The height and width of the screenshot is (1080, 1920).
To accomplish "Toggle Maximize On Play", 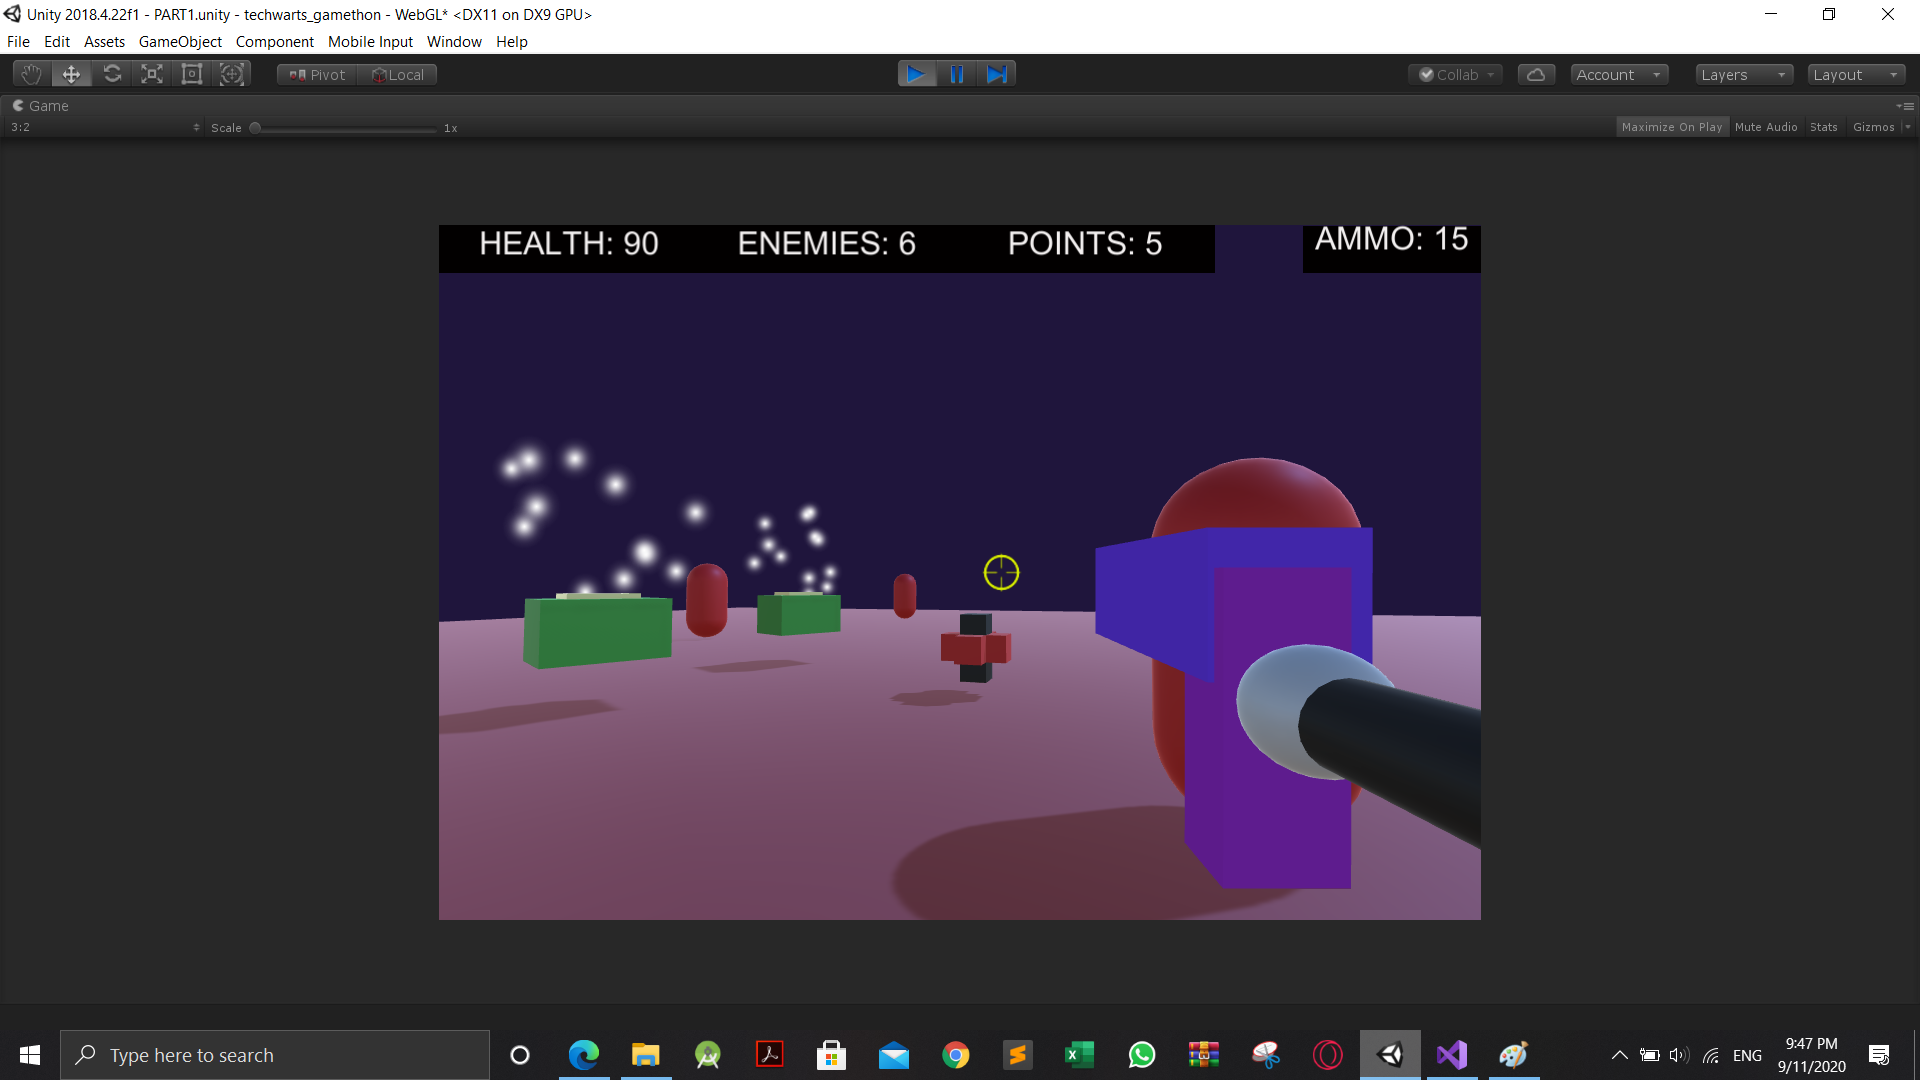I will pyautogui.click(x=1671, y=127).
